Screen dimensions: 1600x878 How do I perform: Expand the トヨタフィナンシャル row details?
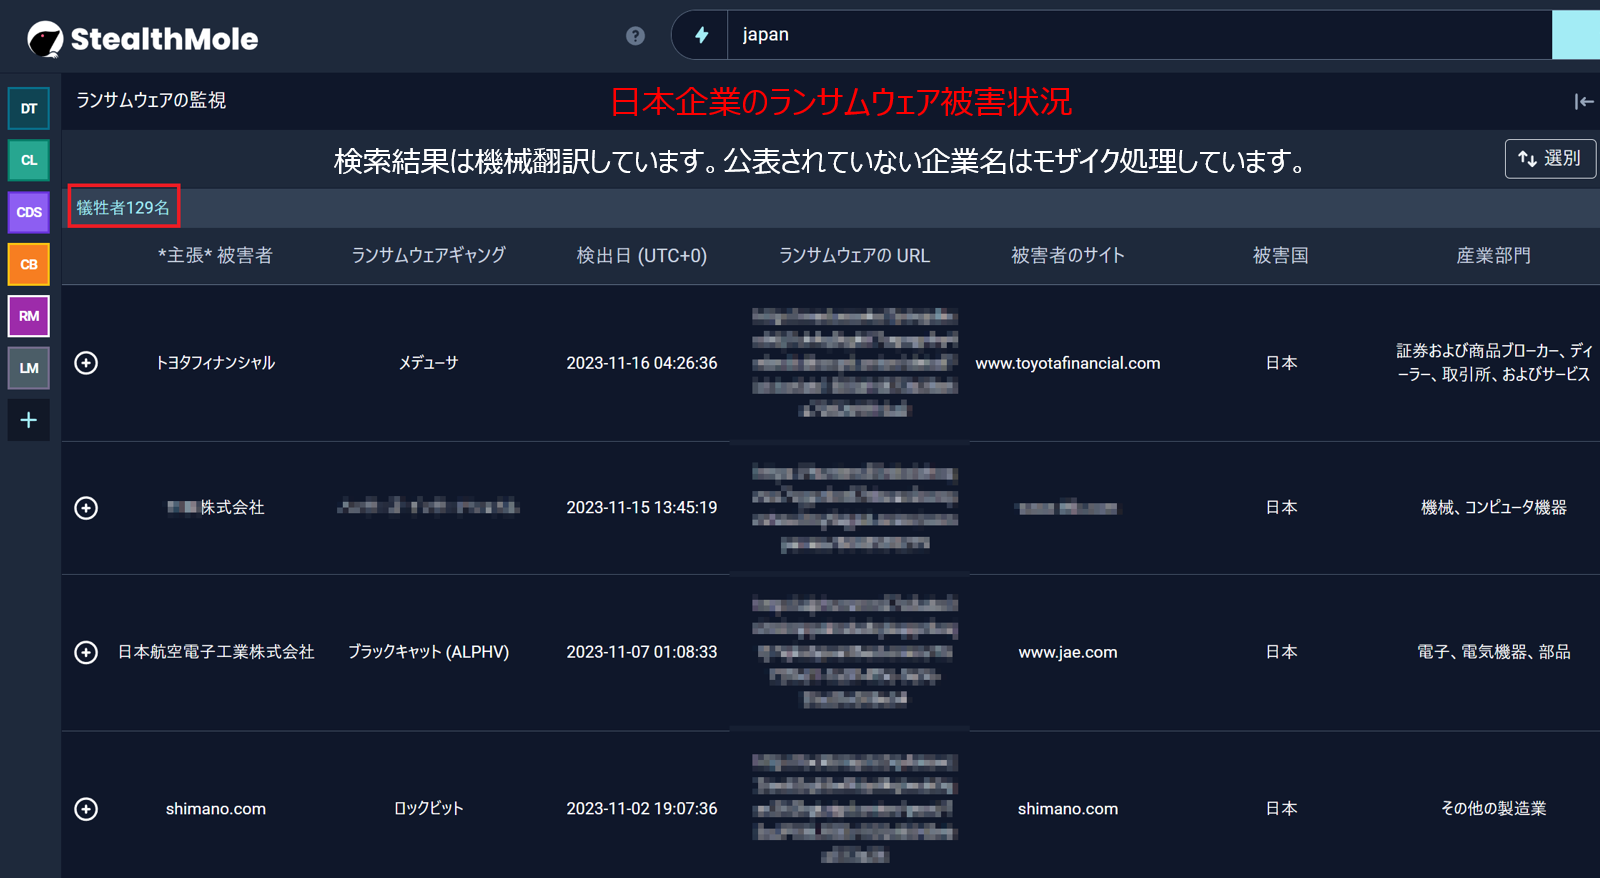87,363
